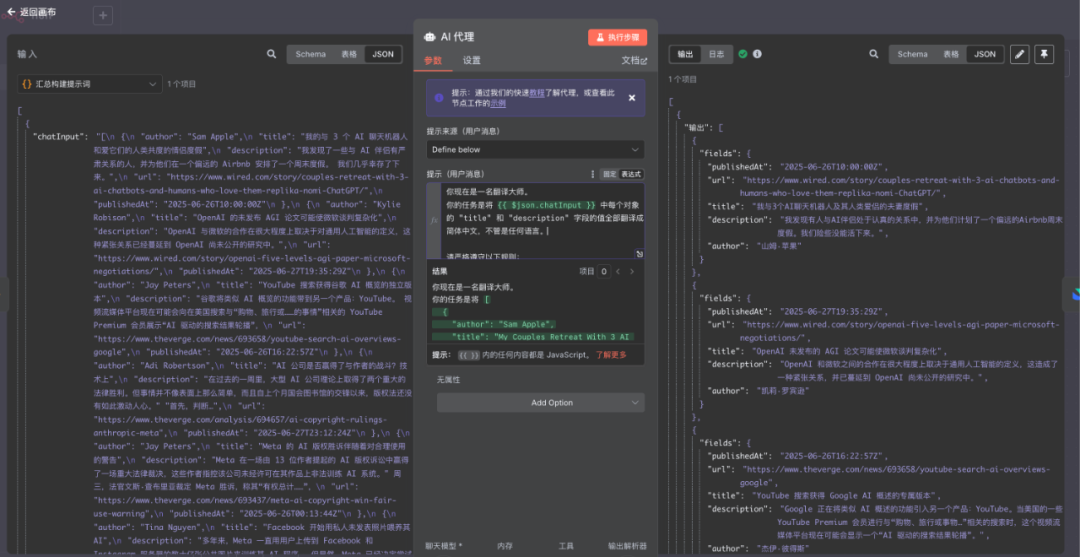Open the 参数 tab
Screen dimensions: 1080x557
coord(433,61)
